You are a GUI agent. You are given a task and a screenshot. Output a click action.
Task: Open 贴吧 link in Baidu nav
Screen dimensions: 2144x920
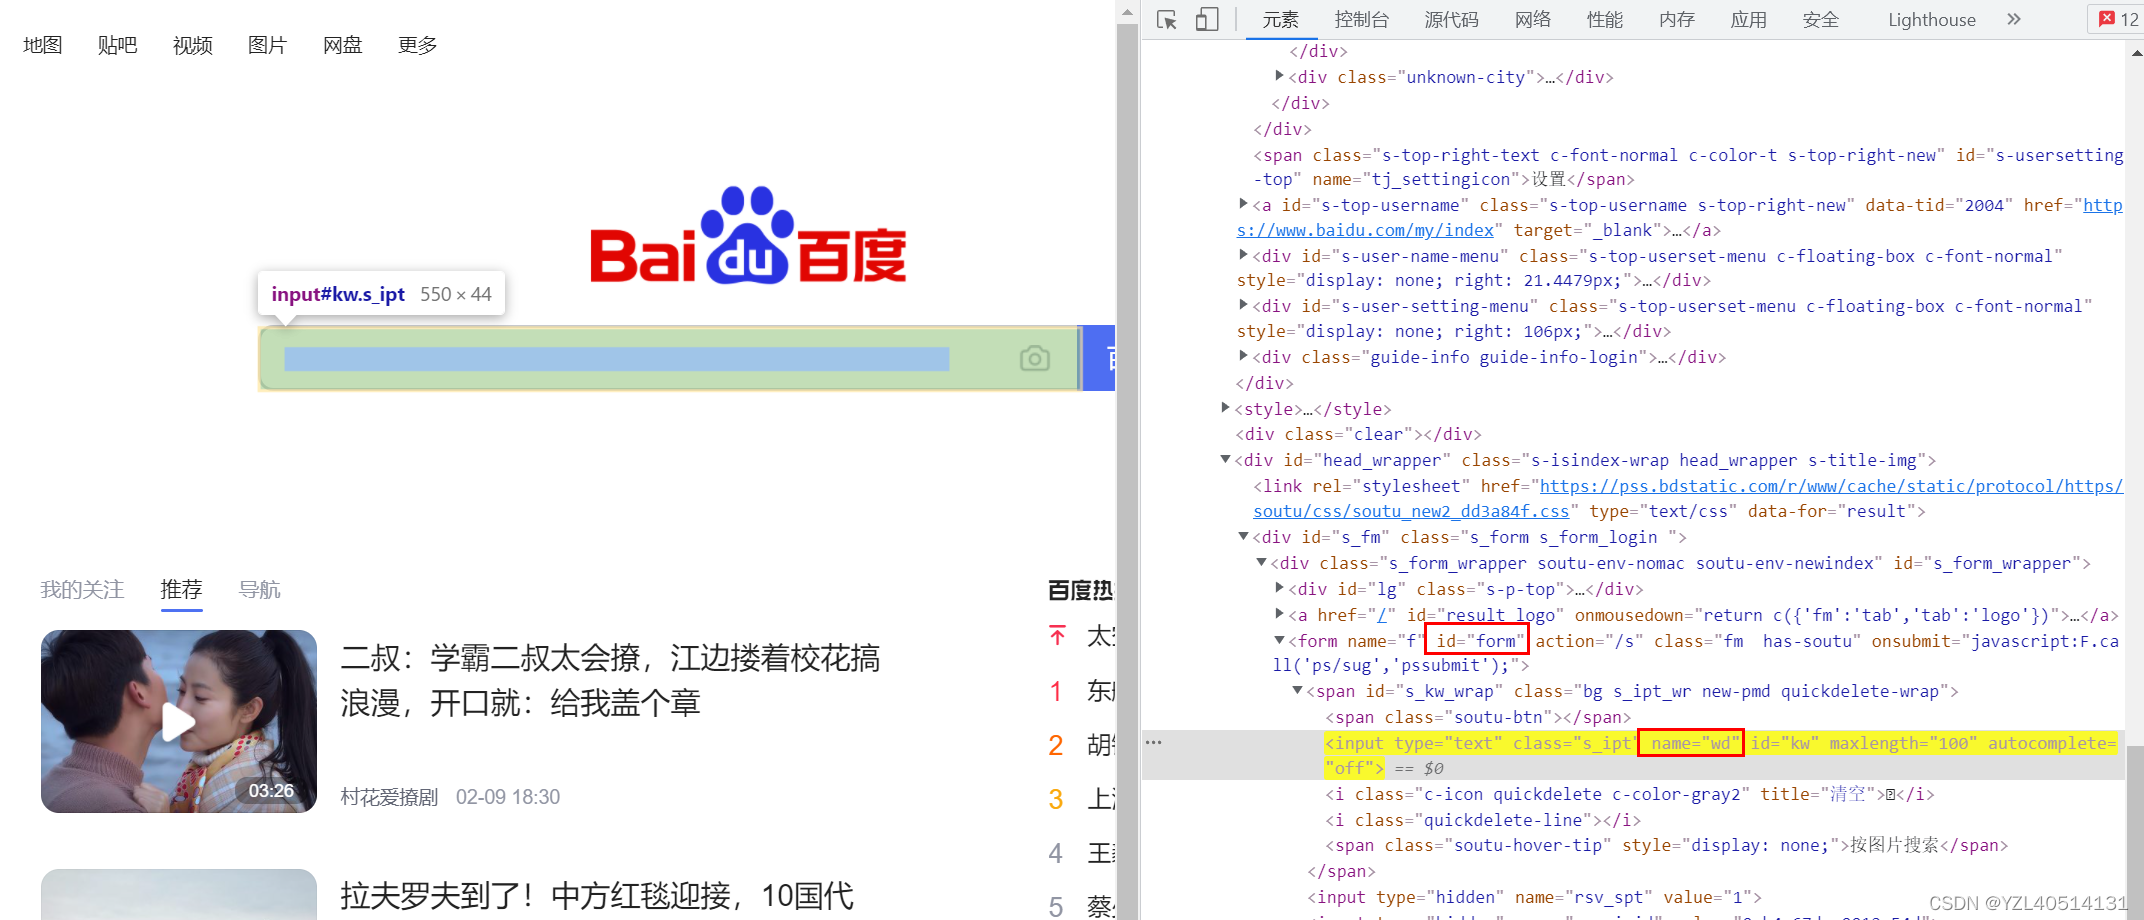118,45
